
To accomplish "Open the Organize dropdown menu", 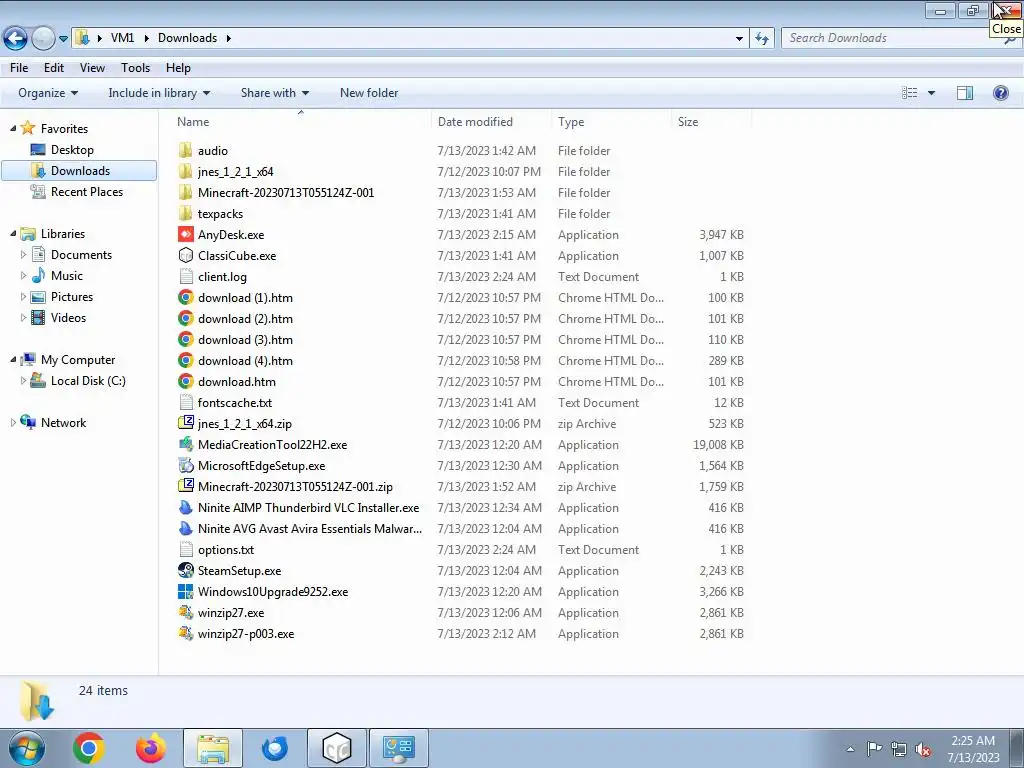I will tap(48, 93).
